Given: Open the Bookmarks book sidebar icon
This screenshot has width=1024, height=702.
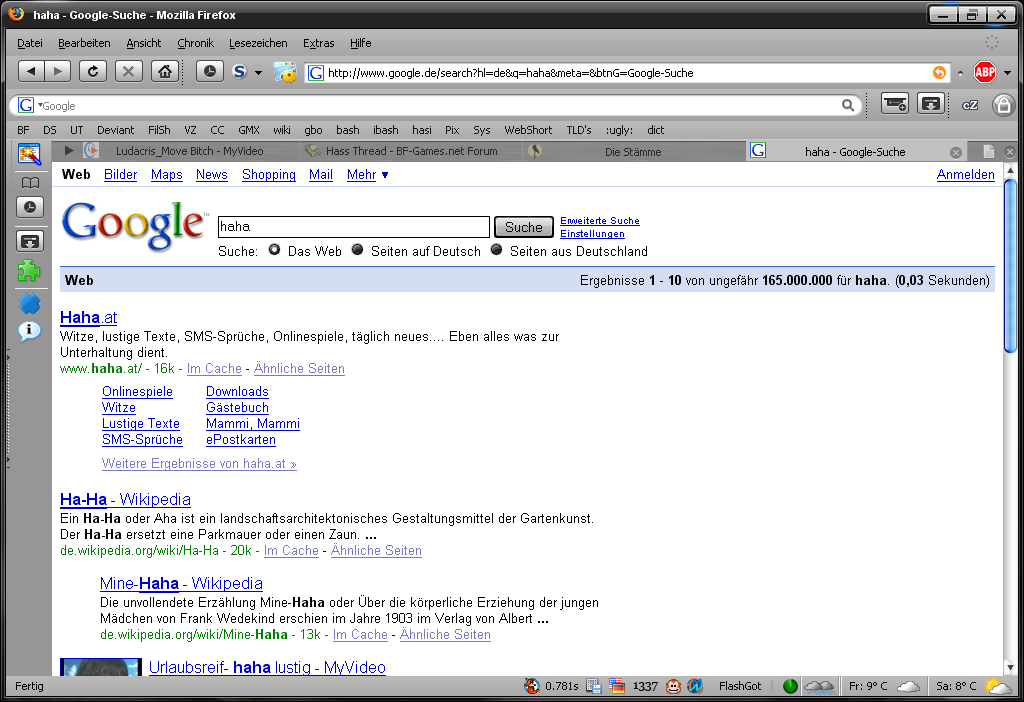Looking at the screenshot, I should click(30, 183).
